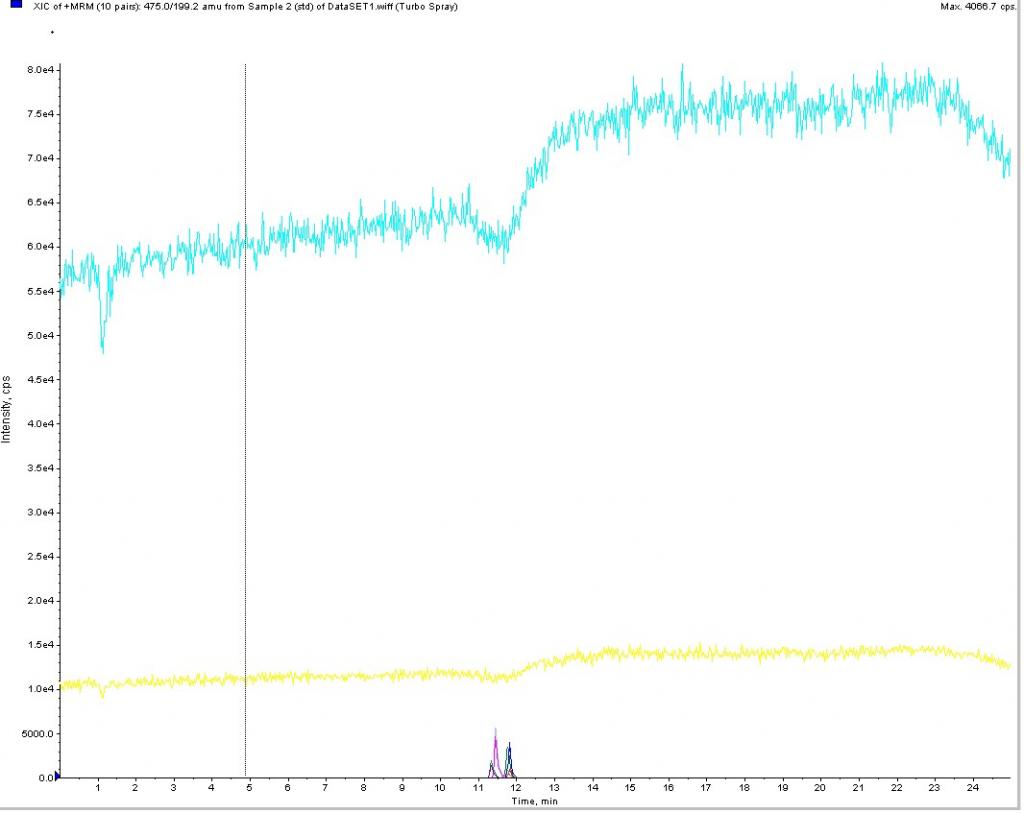Screen dimensions: 1024x813
Task: Click the 19 minute time tick label
Action: coord(782,788)
